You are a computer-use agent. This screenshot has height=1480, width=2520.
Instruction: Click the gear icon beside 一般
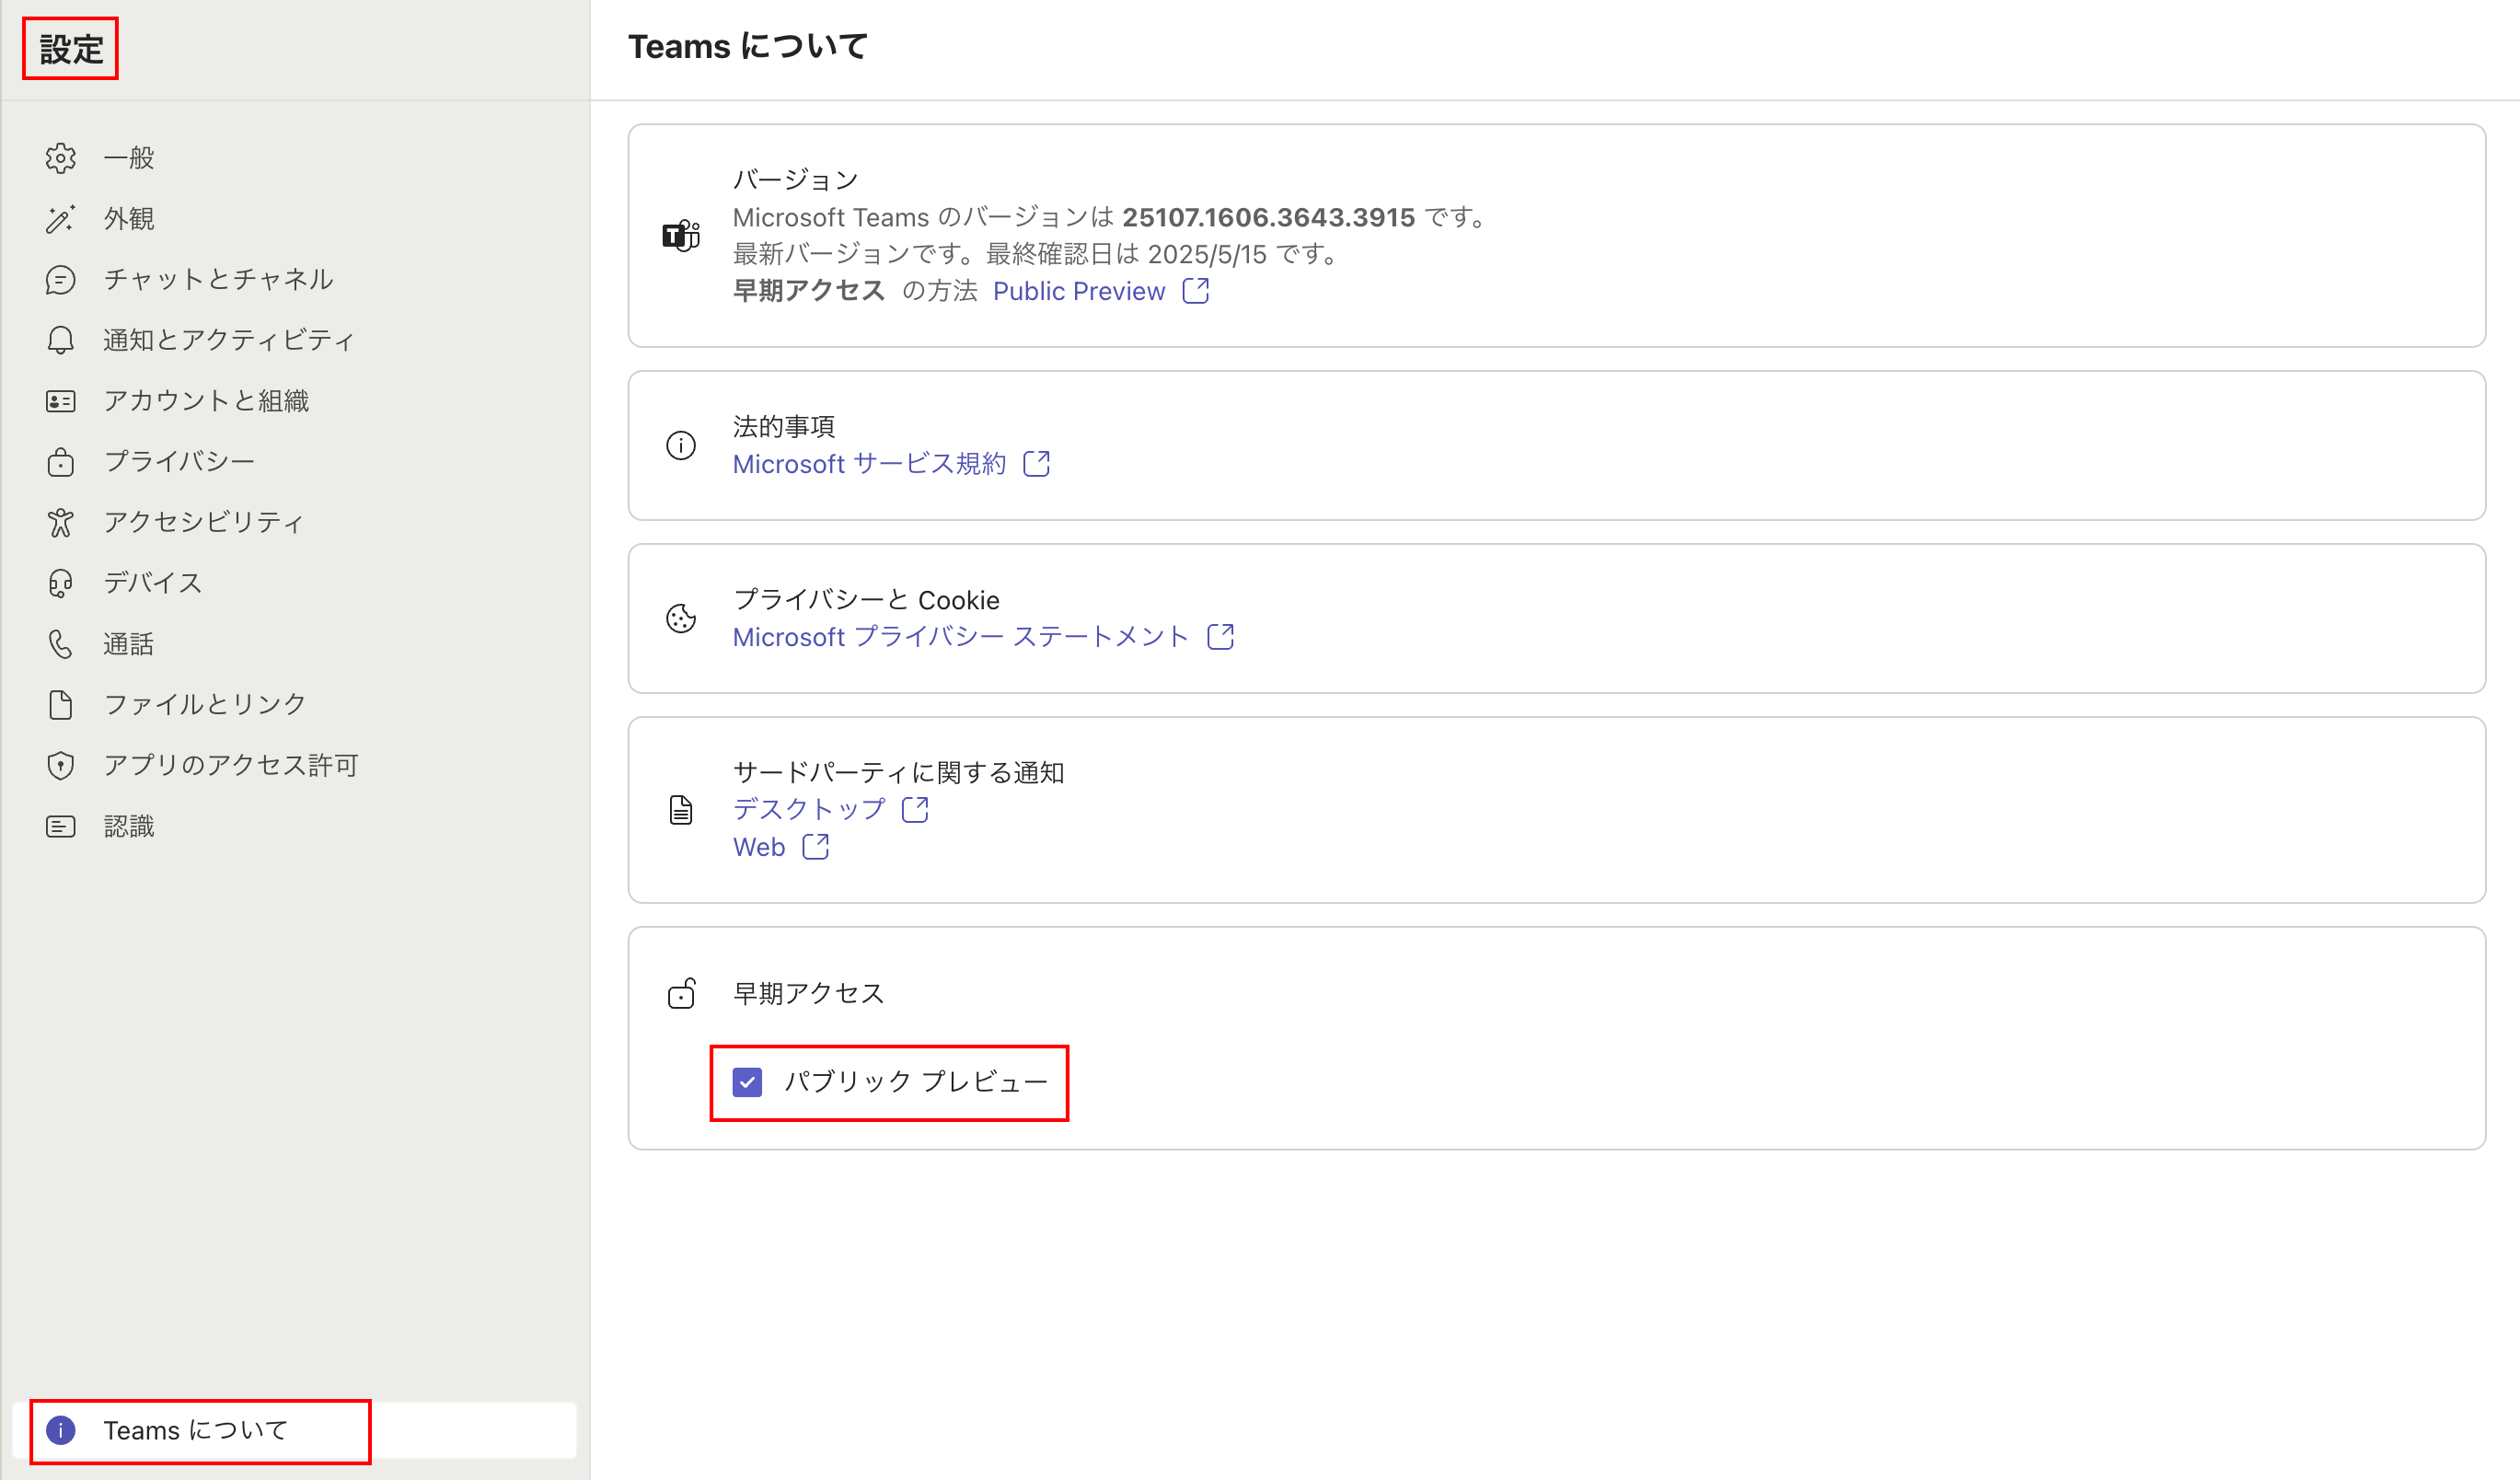coord(60,158)
